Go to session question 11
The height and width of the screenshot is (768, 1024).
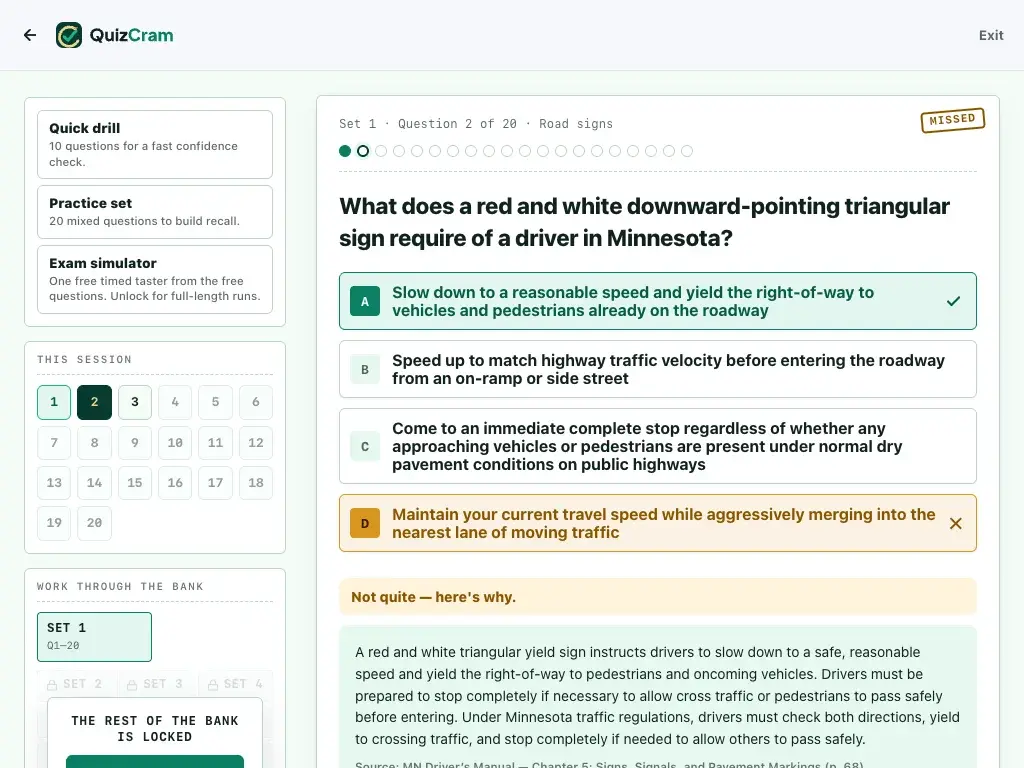(x=216, y=443)
